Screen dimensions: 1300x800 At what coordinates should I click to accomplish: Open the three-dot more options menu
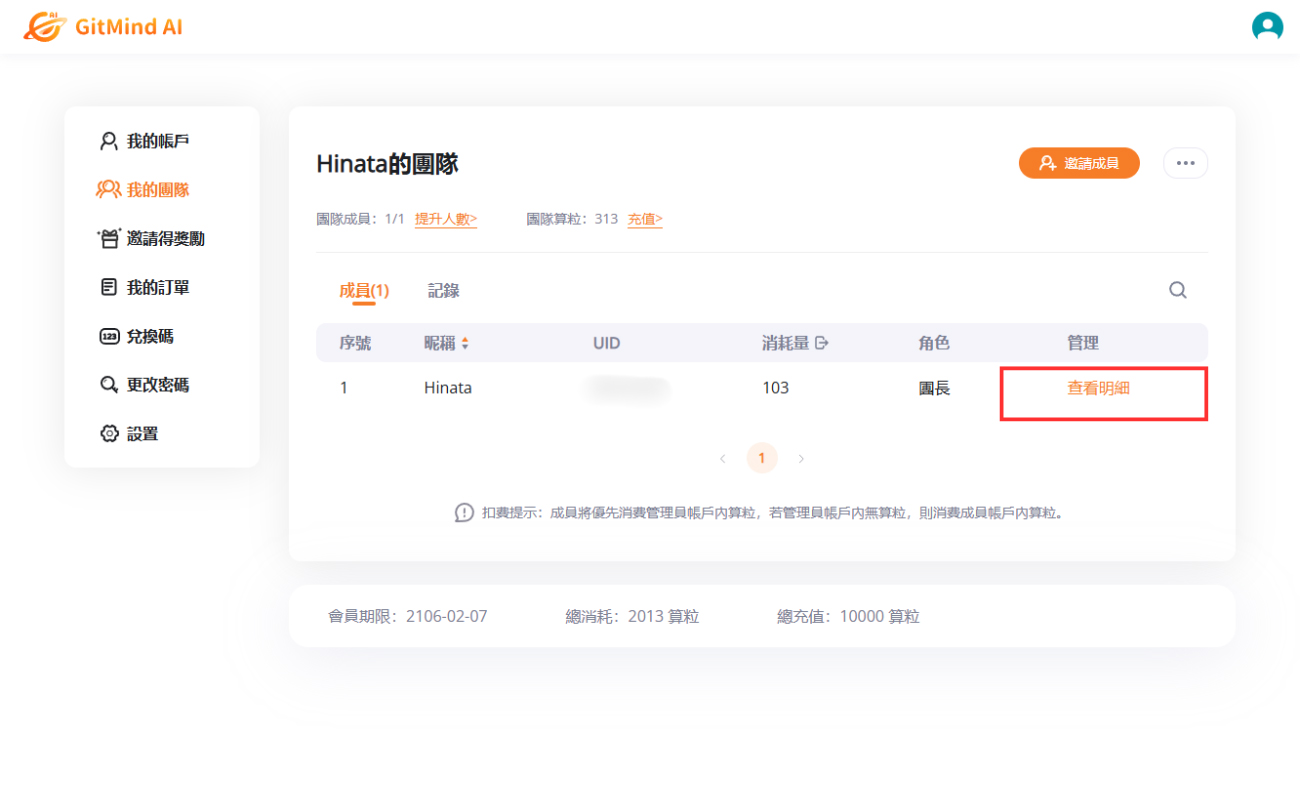click(x=1186, y=163)
